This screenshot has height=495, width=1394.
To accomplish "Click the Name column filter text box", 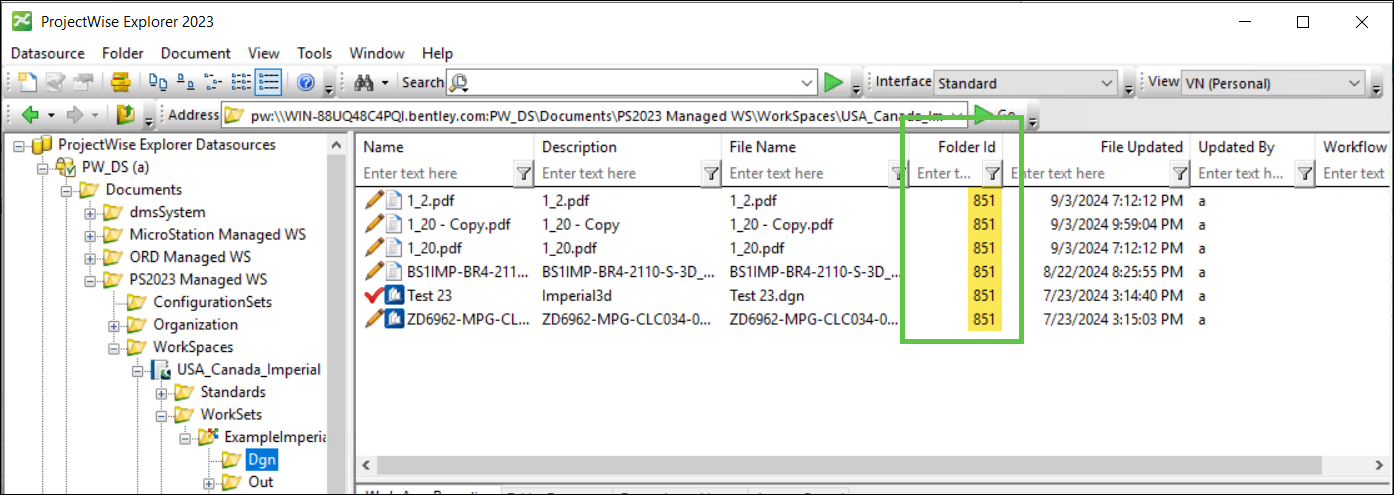I will click(436, 174).
